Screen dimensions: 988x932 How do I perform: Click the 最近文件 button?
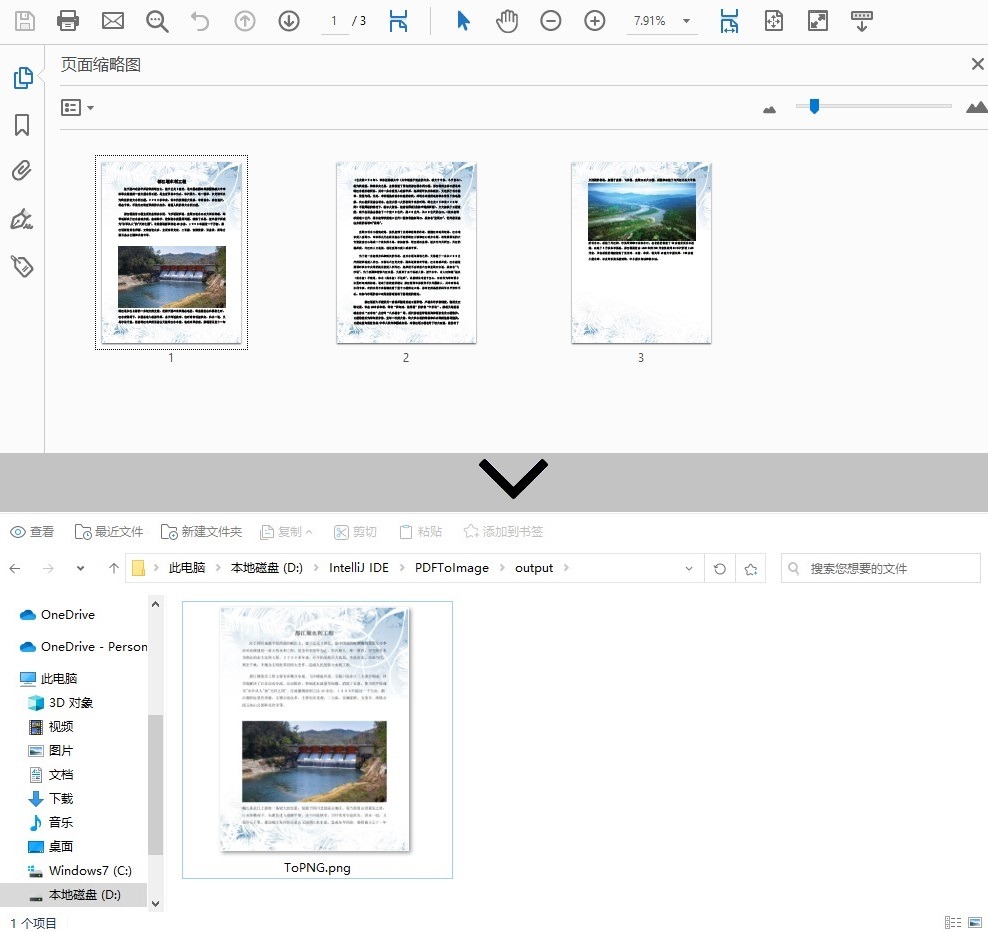[x=109, y=532]
